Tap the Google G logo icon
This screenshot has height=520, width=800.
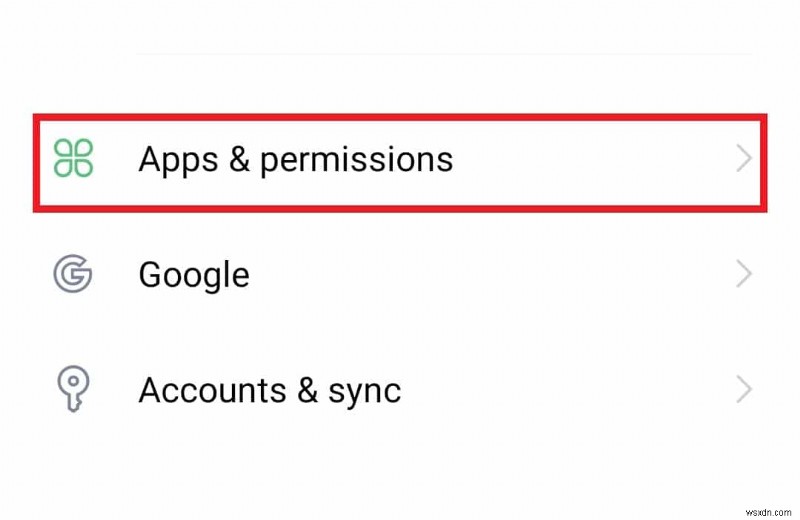(73, 274)
